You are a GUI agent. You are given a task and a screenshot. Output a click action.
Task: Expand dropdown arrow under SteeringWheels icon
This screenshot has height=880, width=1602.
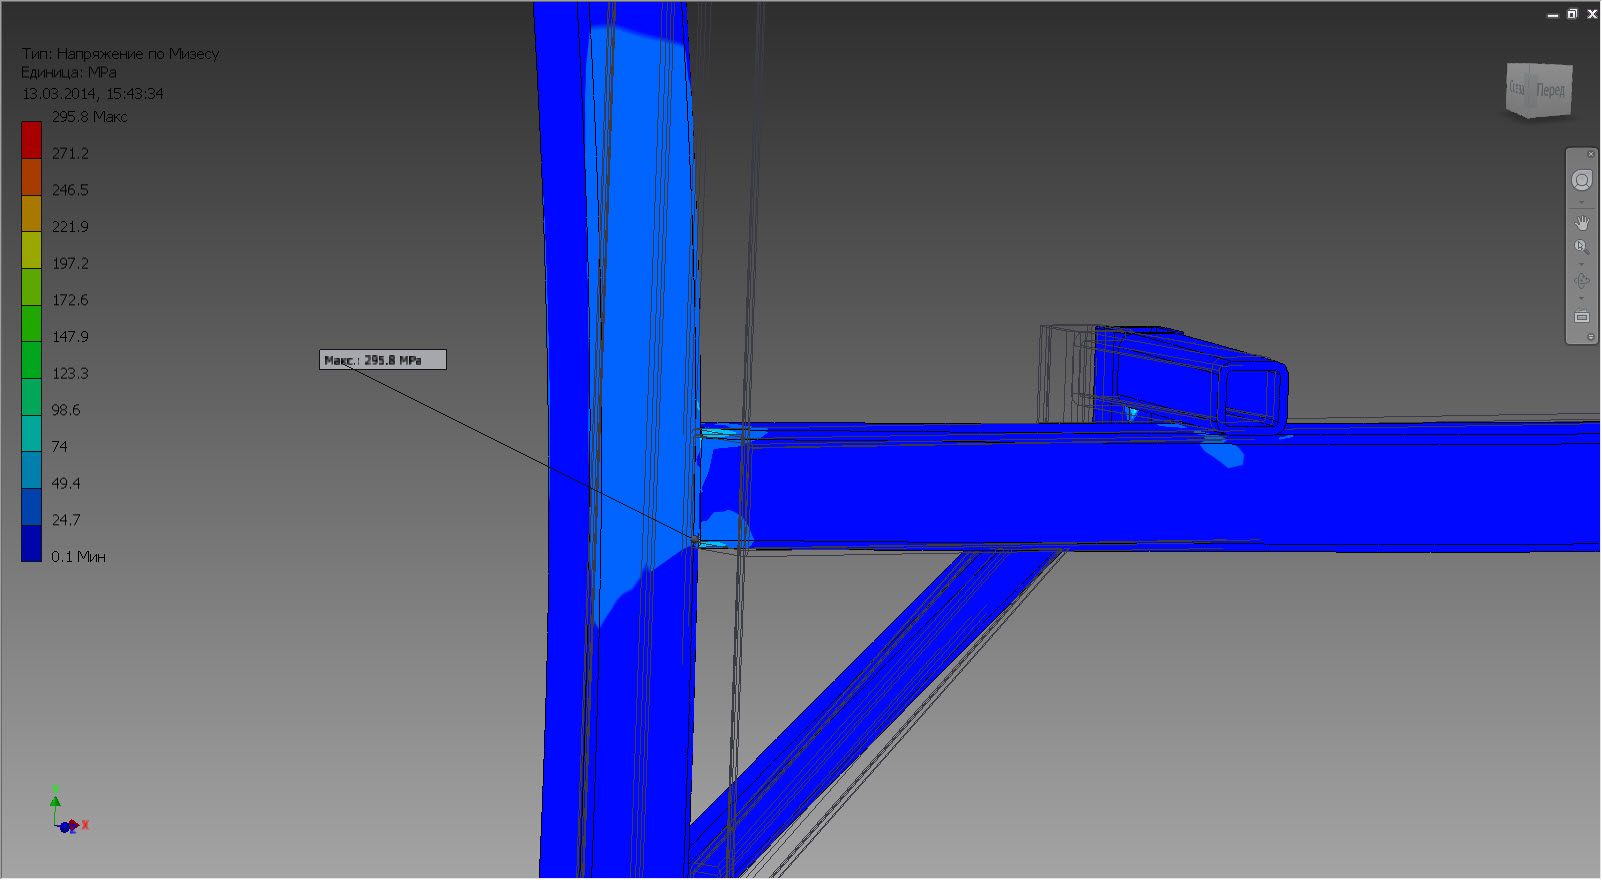click(x=1581, y=202)
